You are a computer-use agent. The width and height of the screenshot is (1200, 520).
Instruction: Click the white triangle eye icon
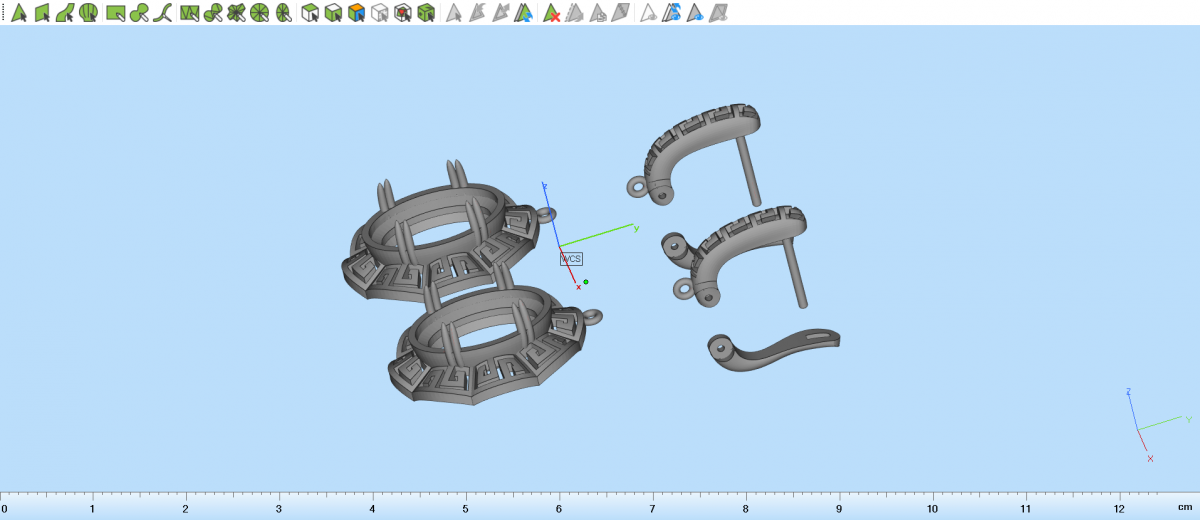[648, 13]
